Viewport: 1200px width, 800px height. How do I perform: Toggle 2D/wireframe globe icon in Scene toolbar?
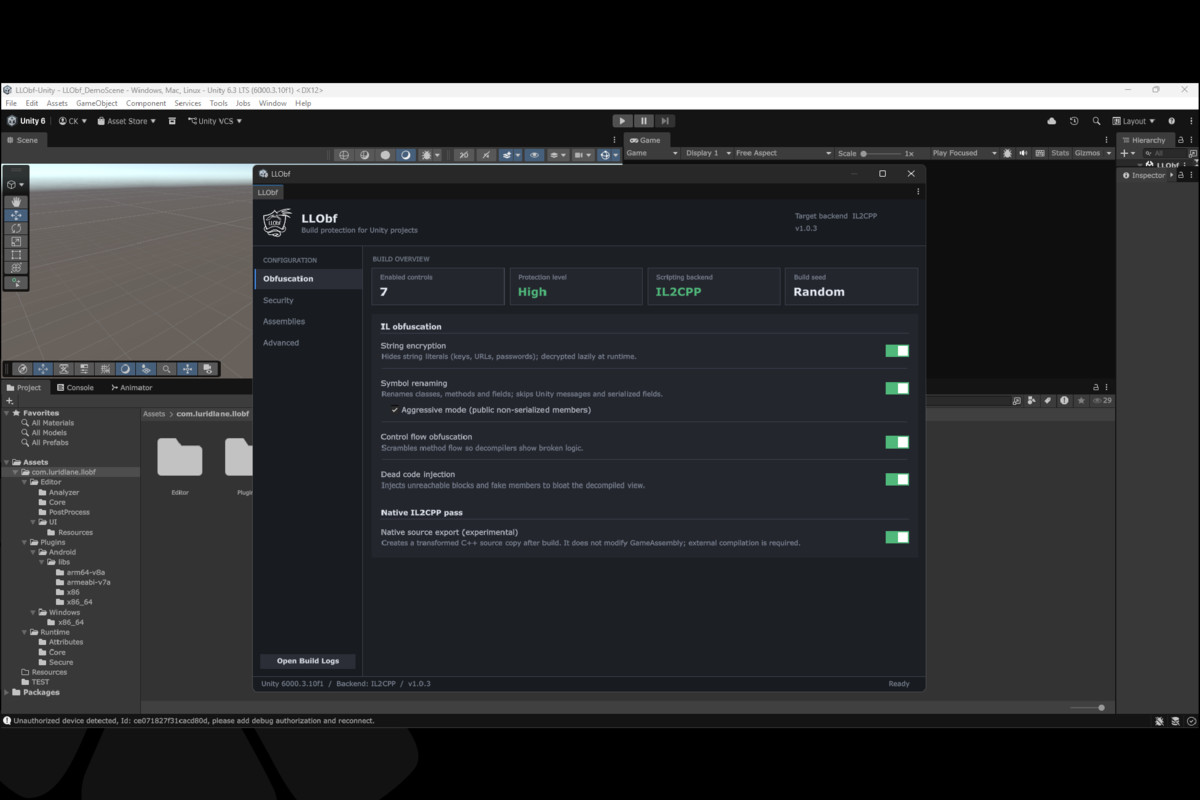344,155
